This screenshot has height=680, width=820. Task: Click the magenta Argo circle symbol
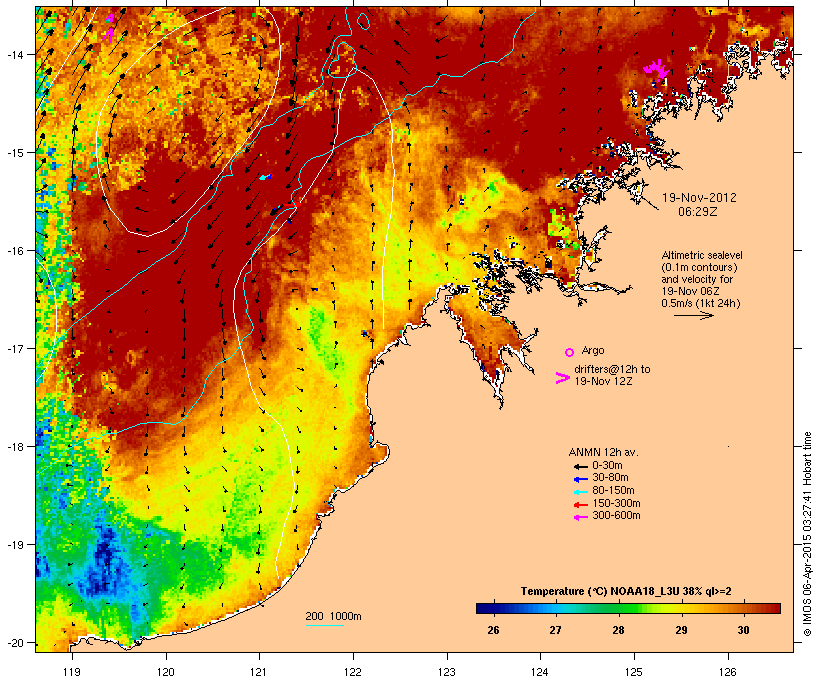[x=570, y=352]
